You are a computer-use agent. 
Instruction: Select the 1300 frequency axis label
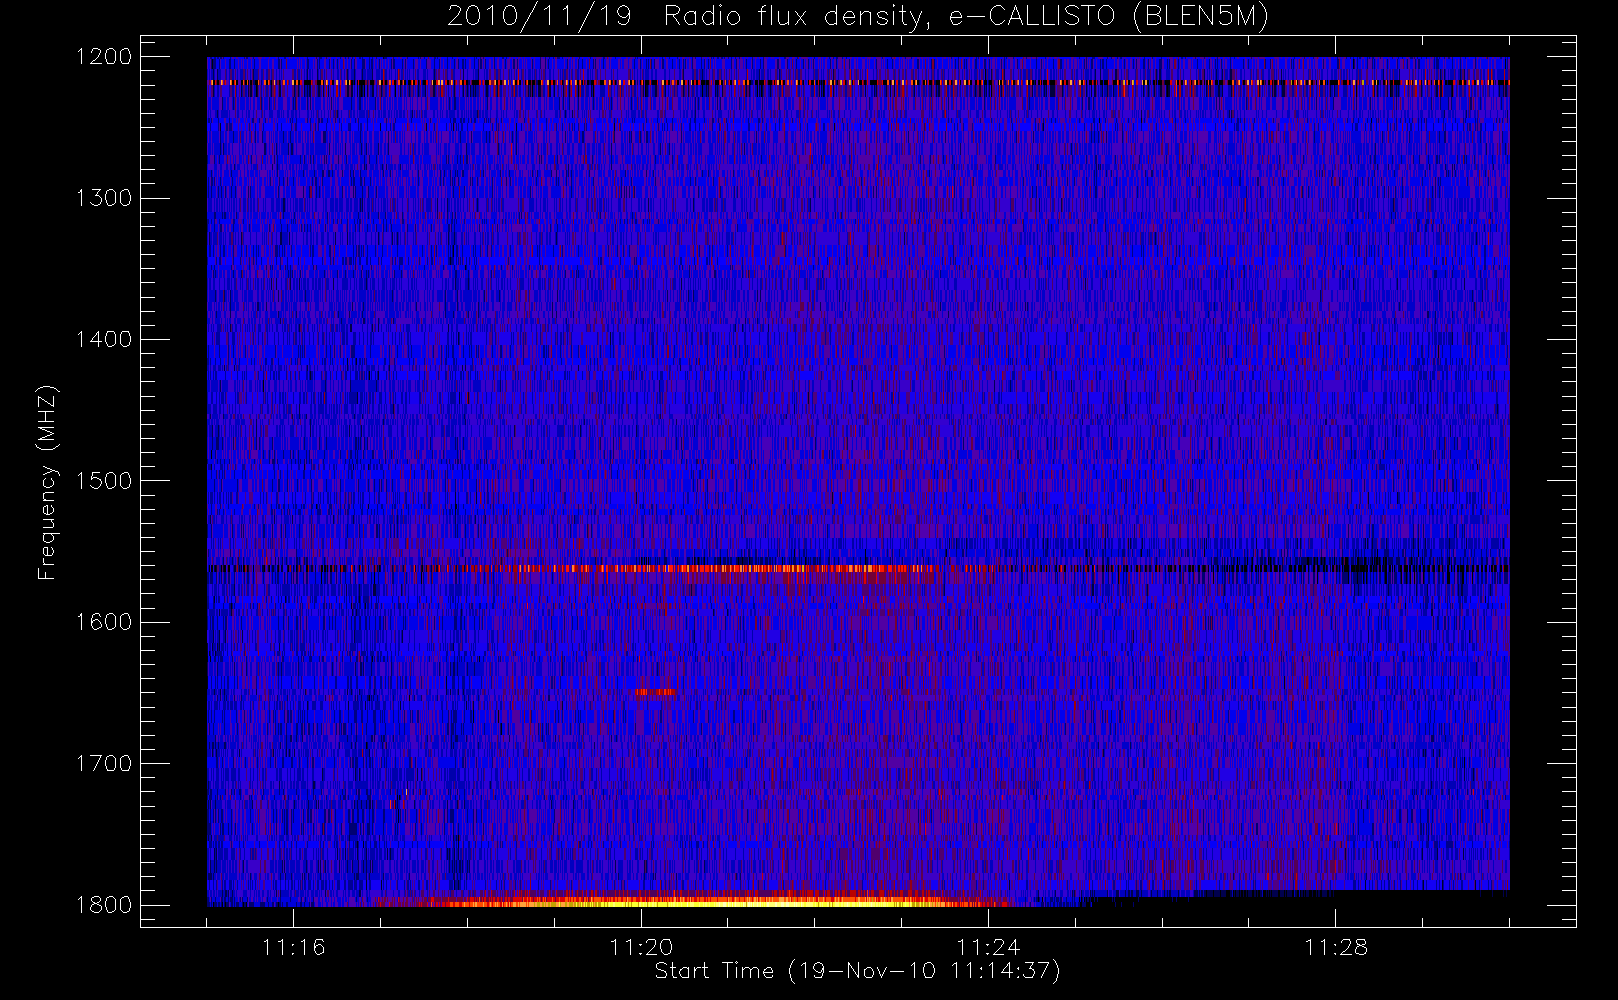pyautogui.click(x=104, y=198)
